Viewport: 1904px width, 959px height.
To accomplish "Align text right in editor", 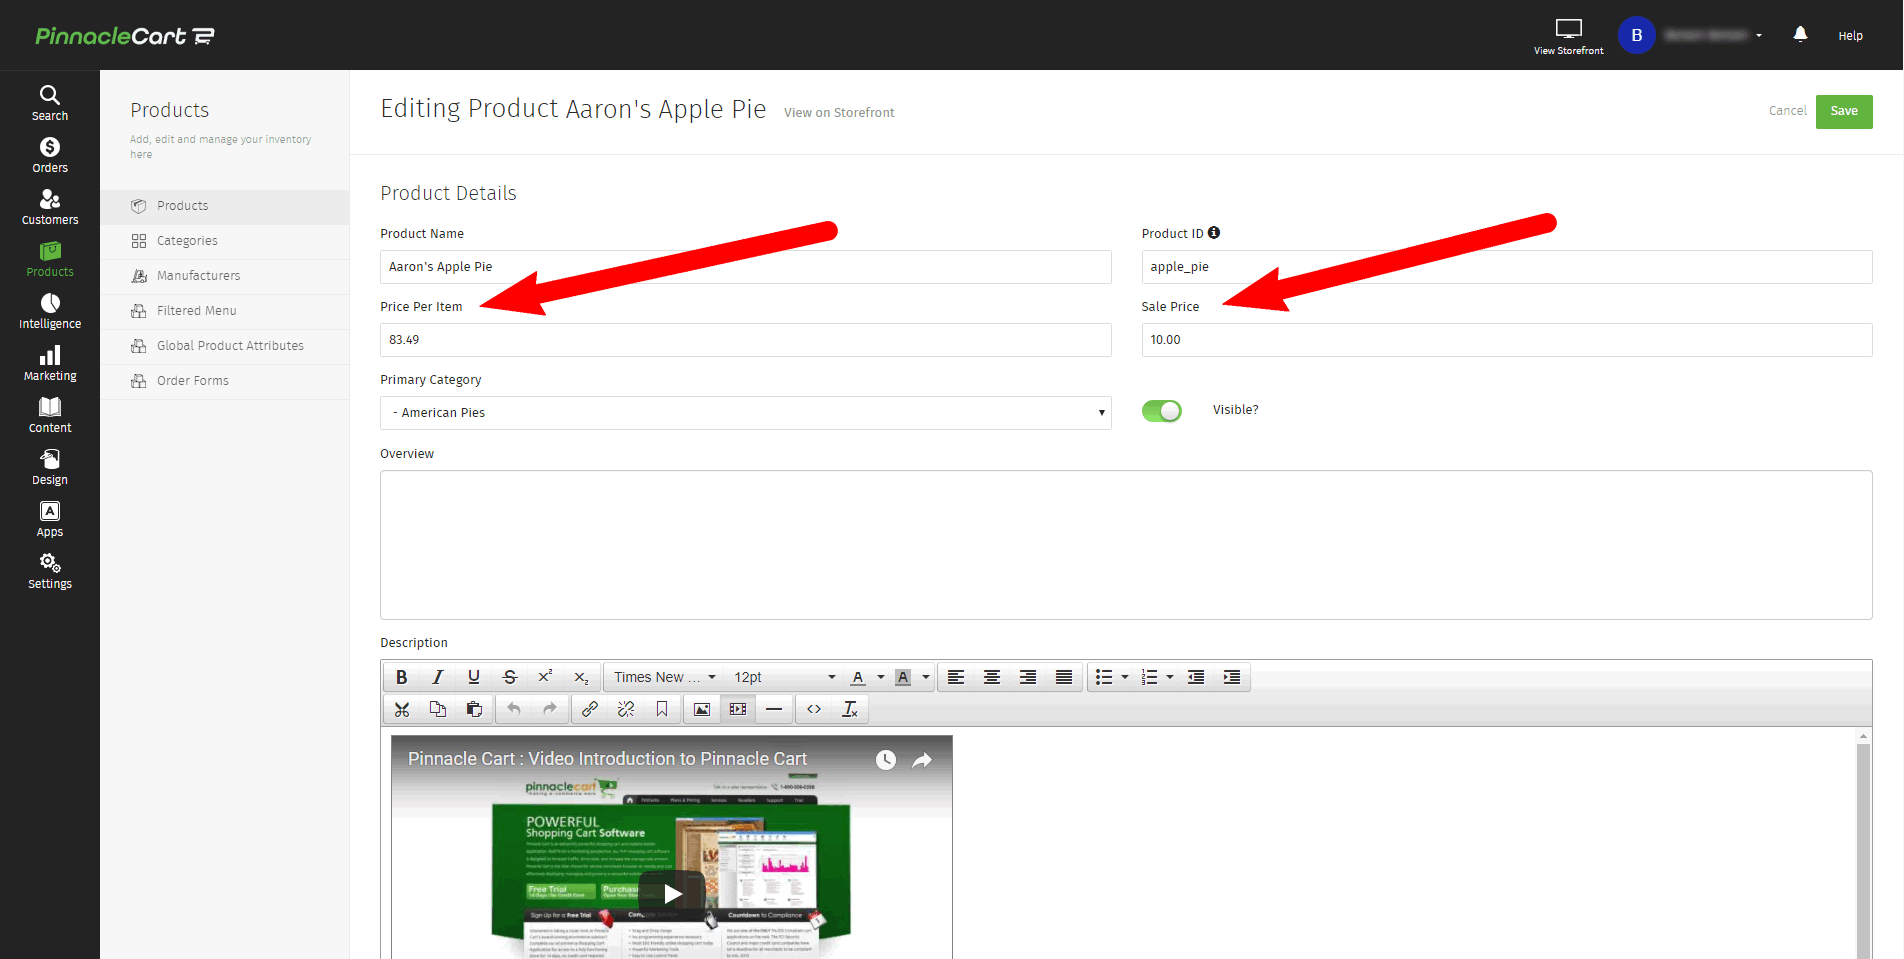I will point(1028,677).
